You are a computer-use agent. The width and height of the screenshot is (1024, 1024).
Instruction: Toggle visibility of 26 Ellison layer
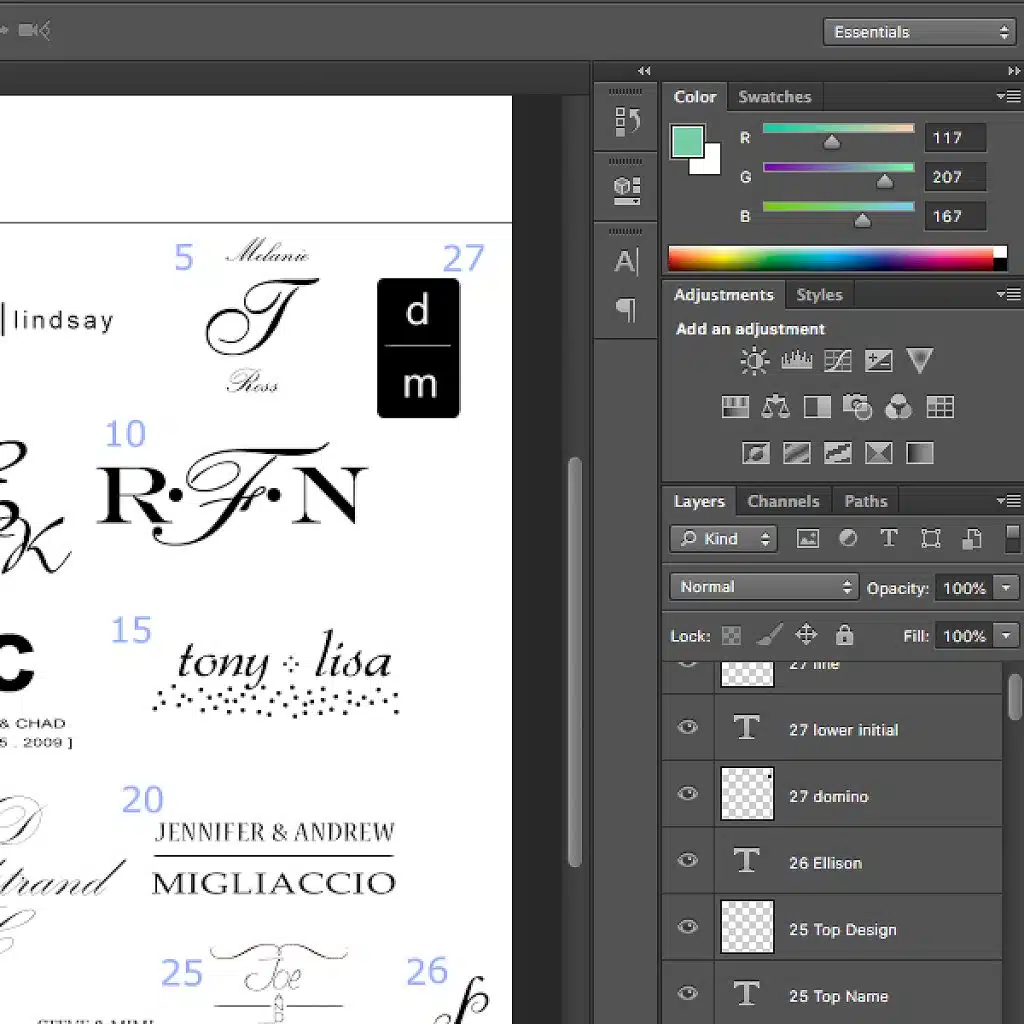688,860
